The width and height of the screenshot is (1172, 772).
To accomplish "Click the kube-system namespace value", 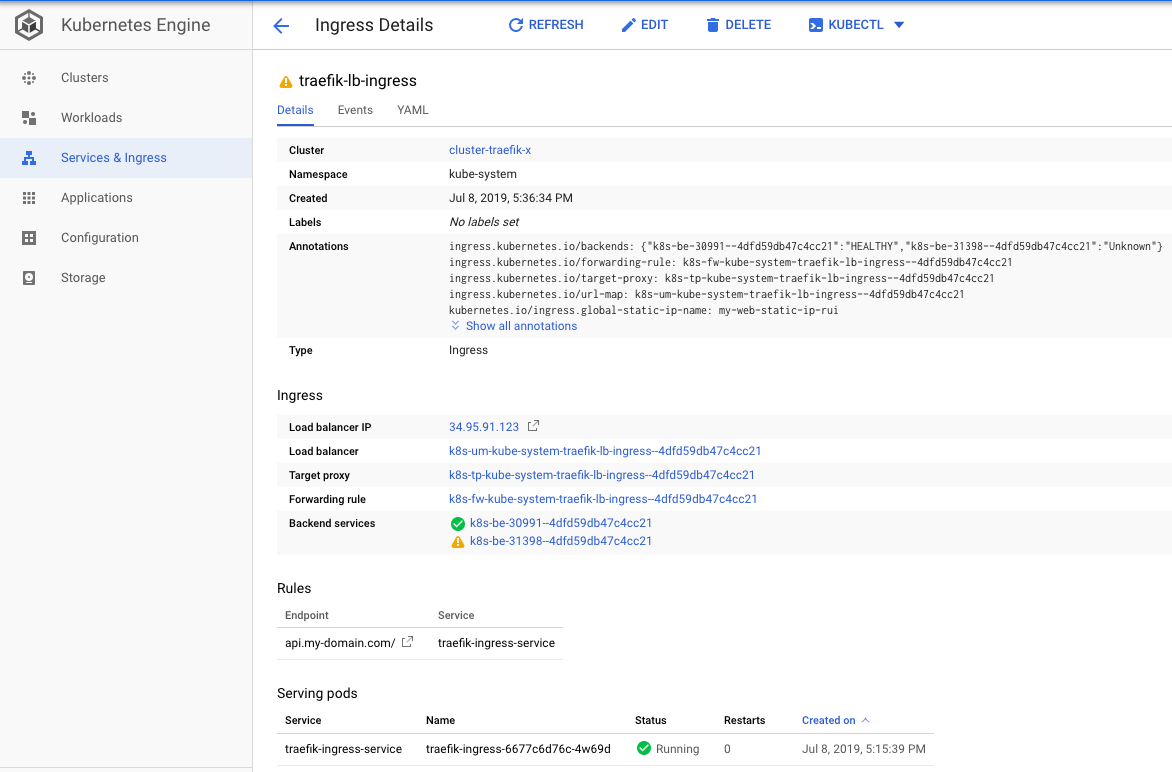I will [x=482, y=174].
